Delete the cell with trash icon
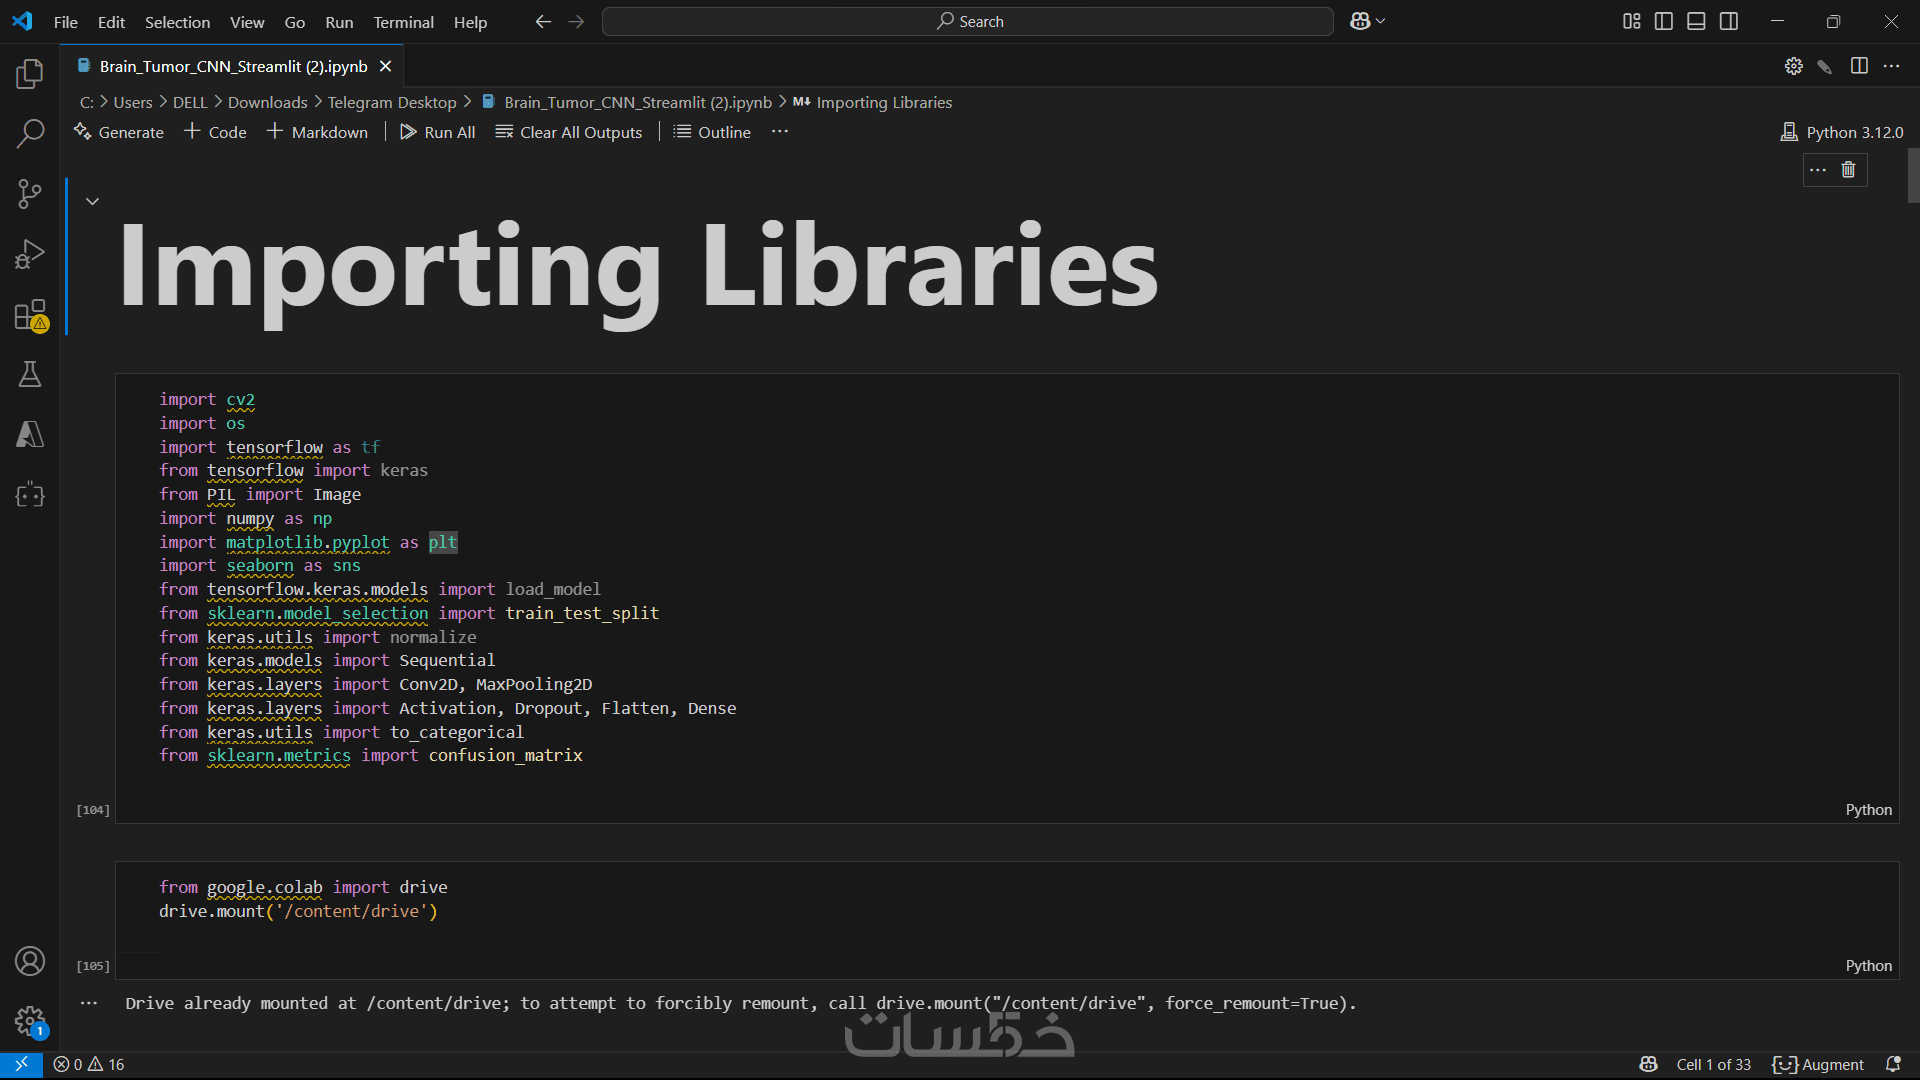 point(1848,170)
